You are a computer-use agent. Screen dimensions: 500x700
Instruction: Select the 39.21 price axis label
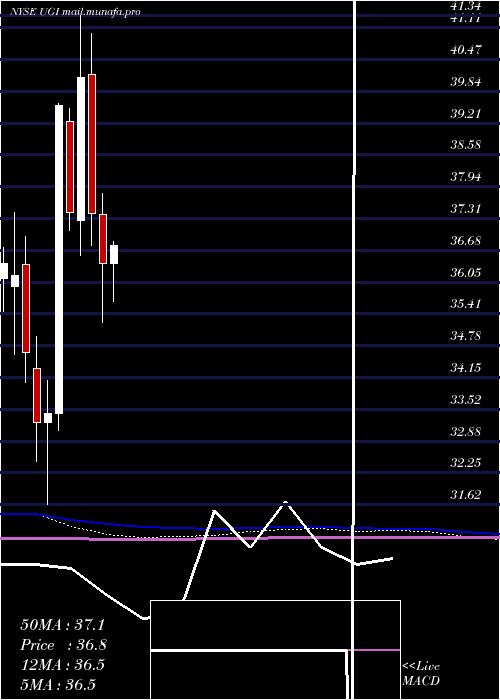click(467, 113)
